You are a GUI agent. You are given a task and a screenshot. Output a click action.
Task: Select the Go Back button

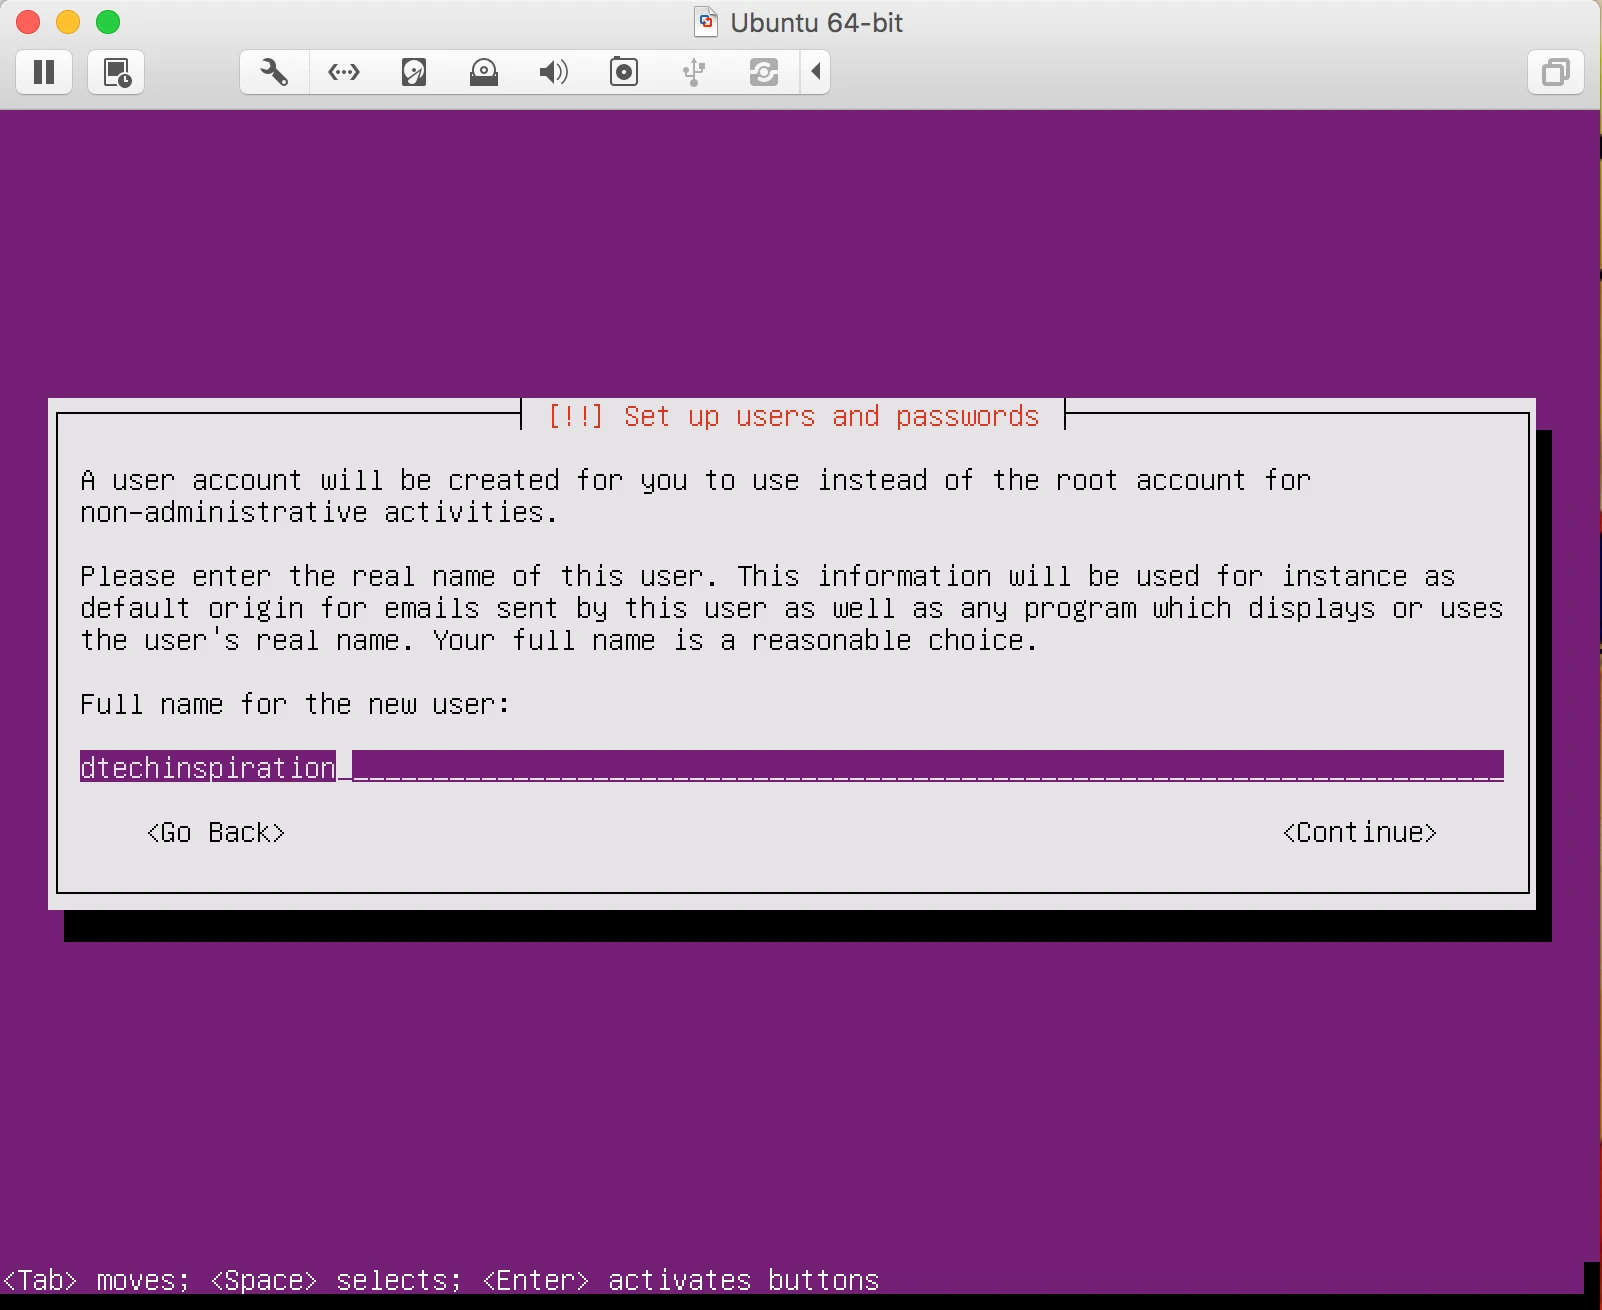tap(216, 832)
